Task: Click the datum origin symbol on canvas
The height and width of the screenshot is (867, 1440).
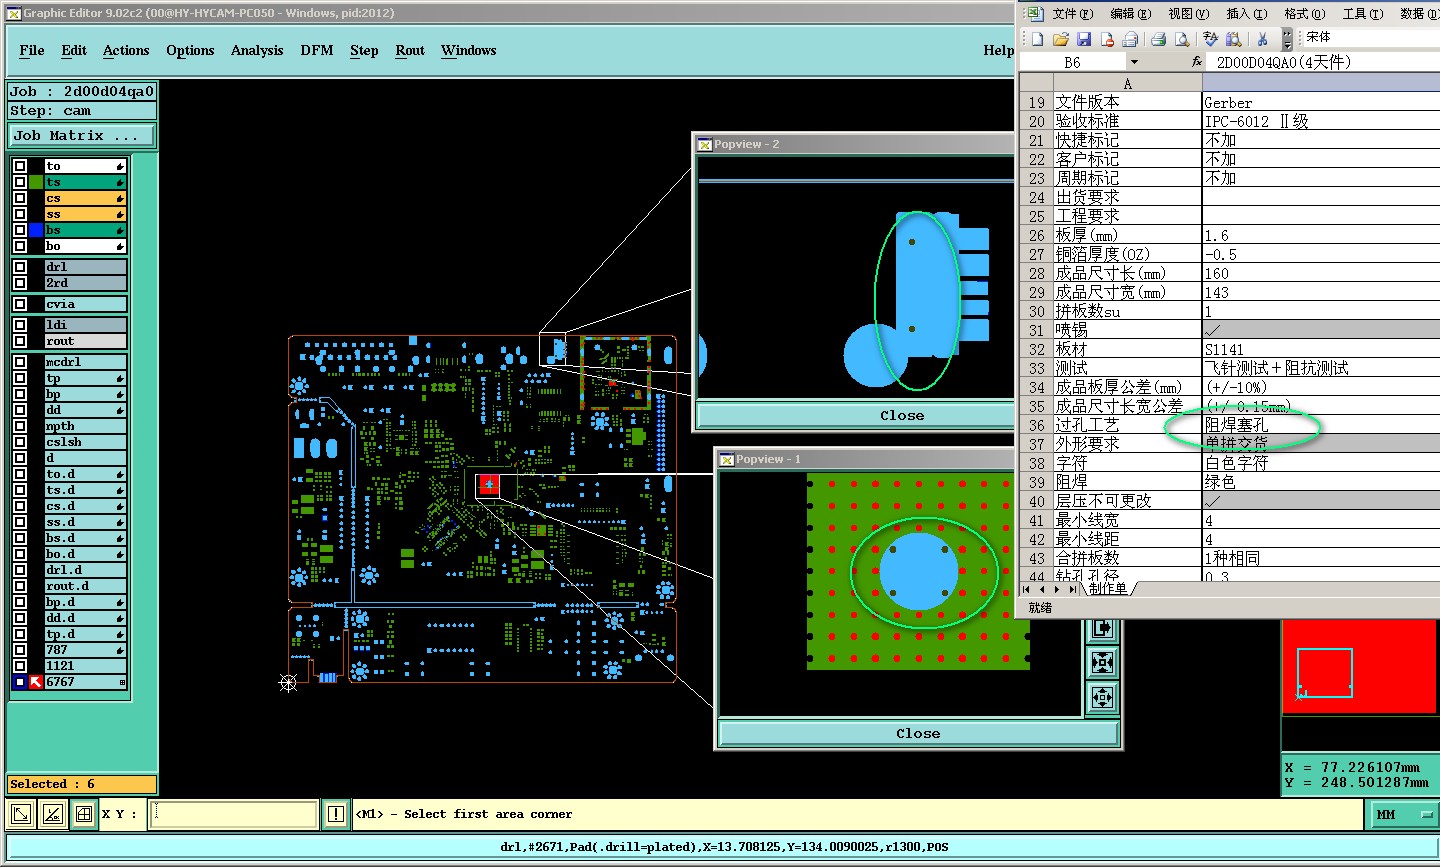Action: 288,683
